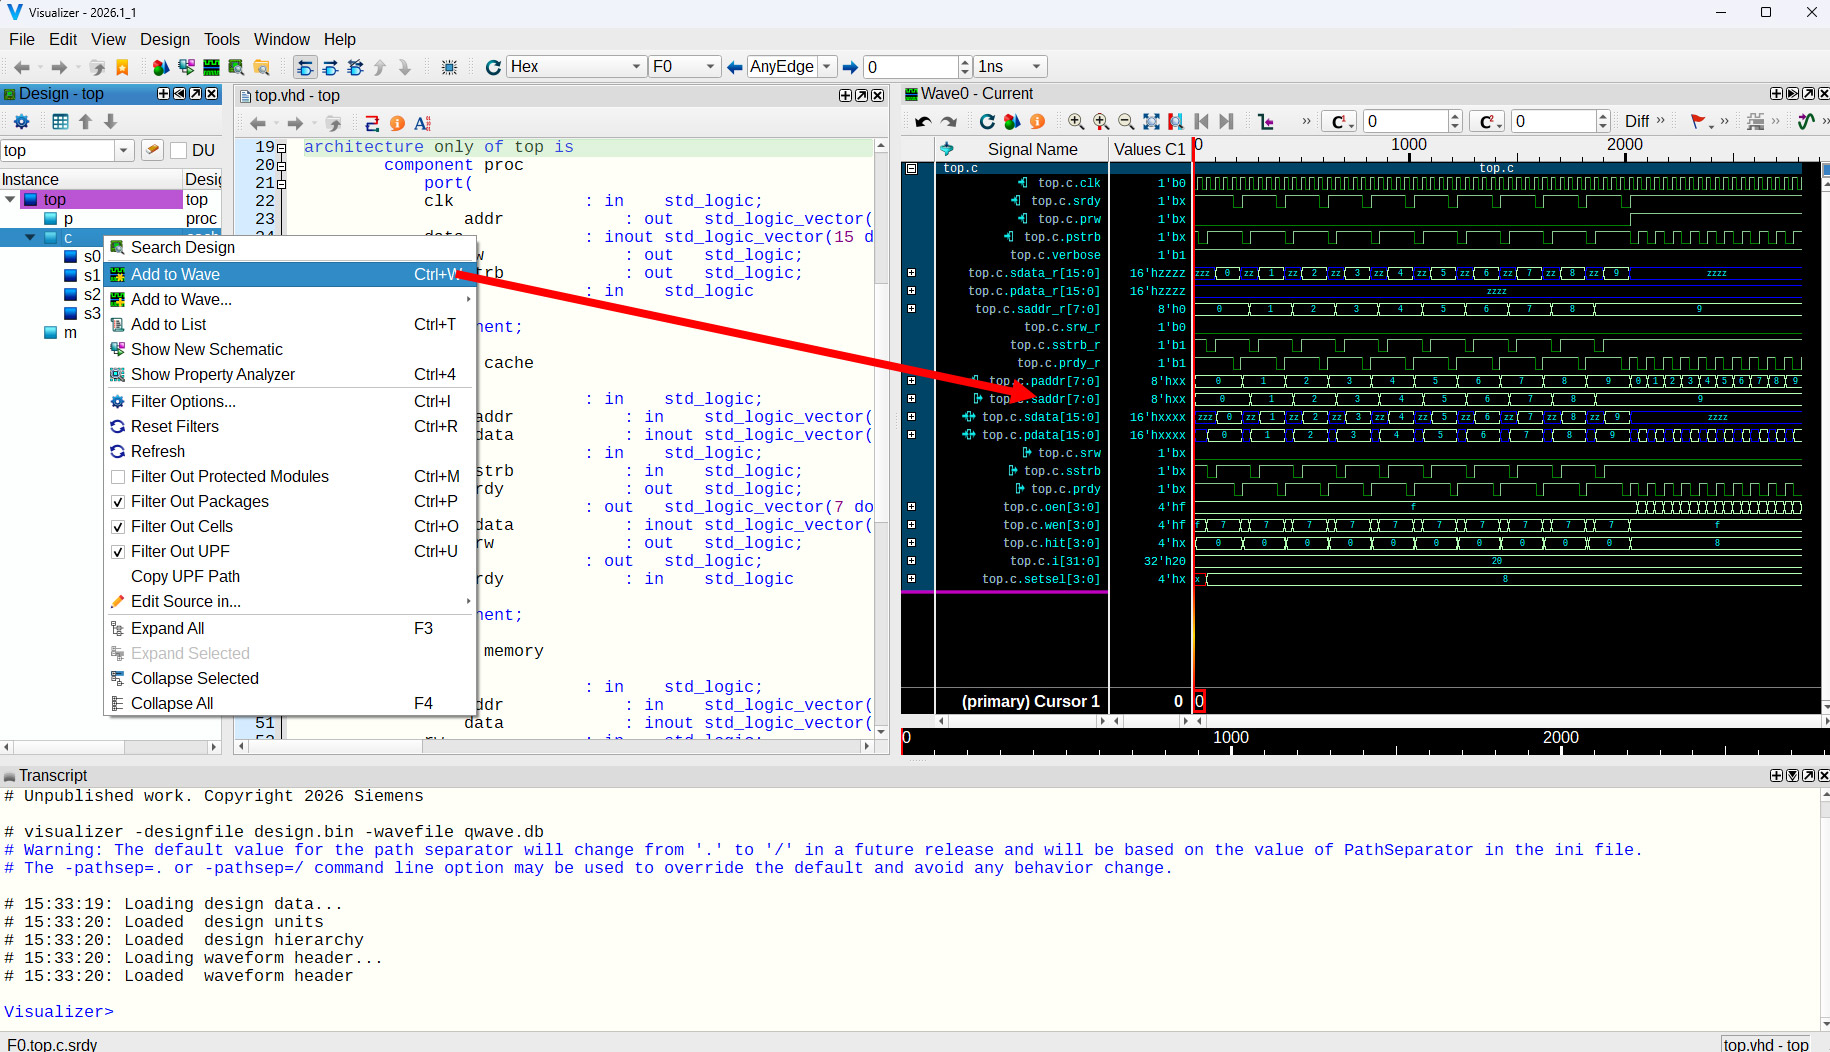The height and width of the screenshot is (1052, 1830).
Task: Click the eraser clear-filter icon in Design panel
Action: coord(152,150)
